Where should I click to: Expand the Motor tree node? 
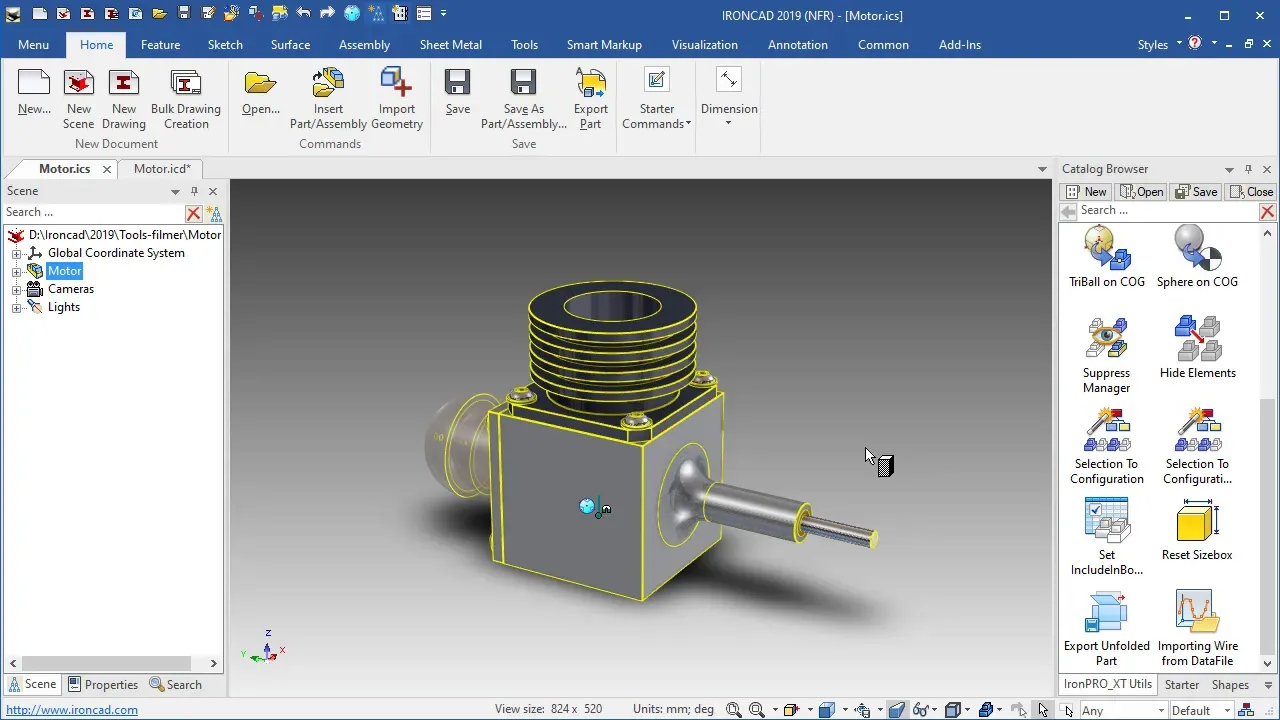click(16, 271)
